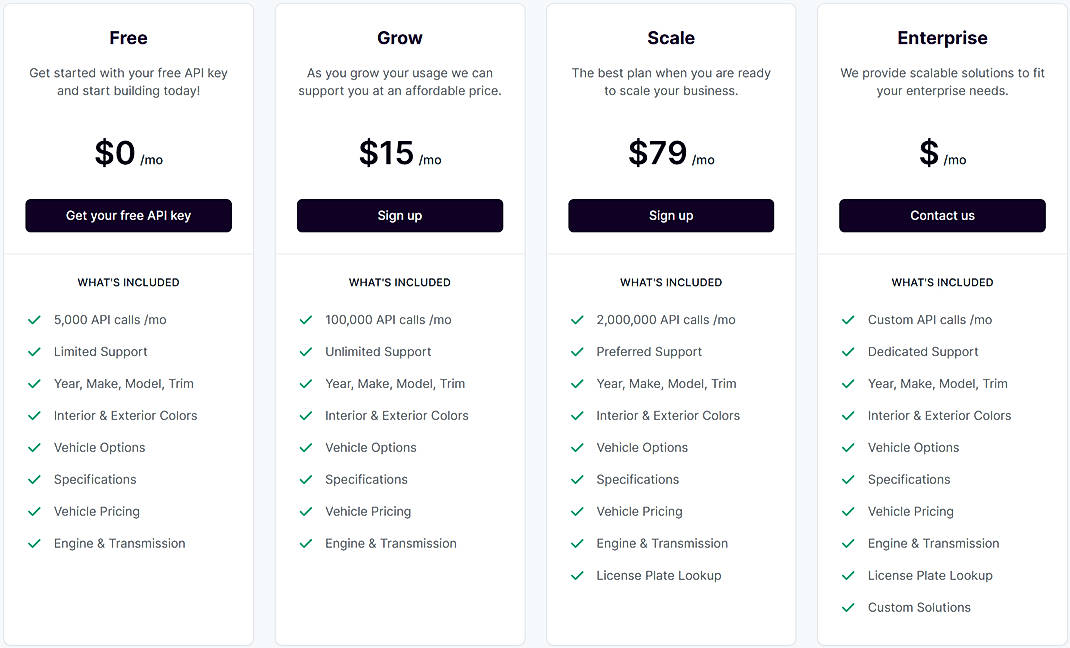
Task: Click the checkmark beside Preferred Support
Action: [x=577, y=351]
